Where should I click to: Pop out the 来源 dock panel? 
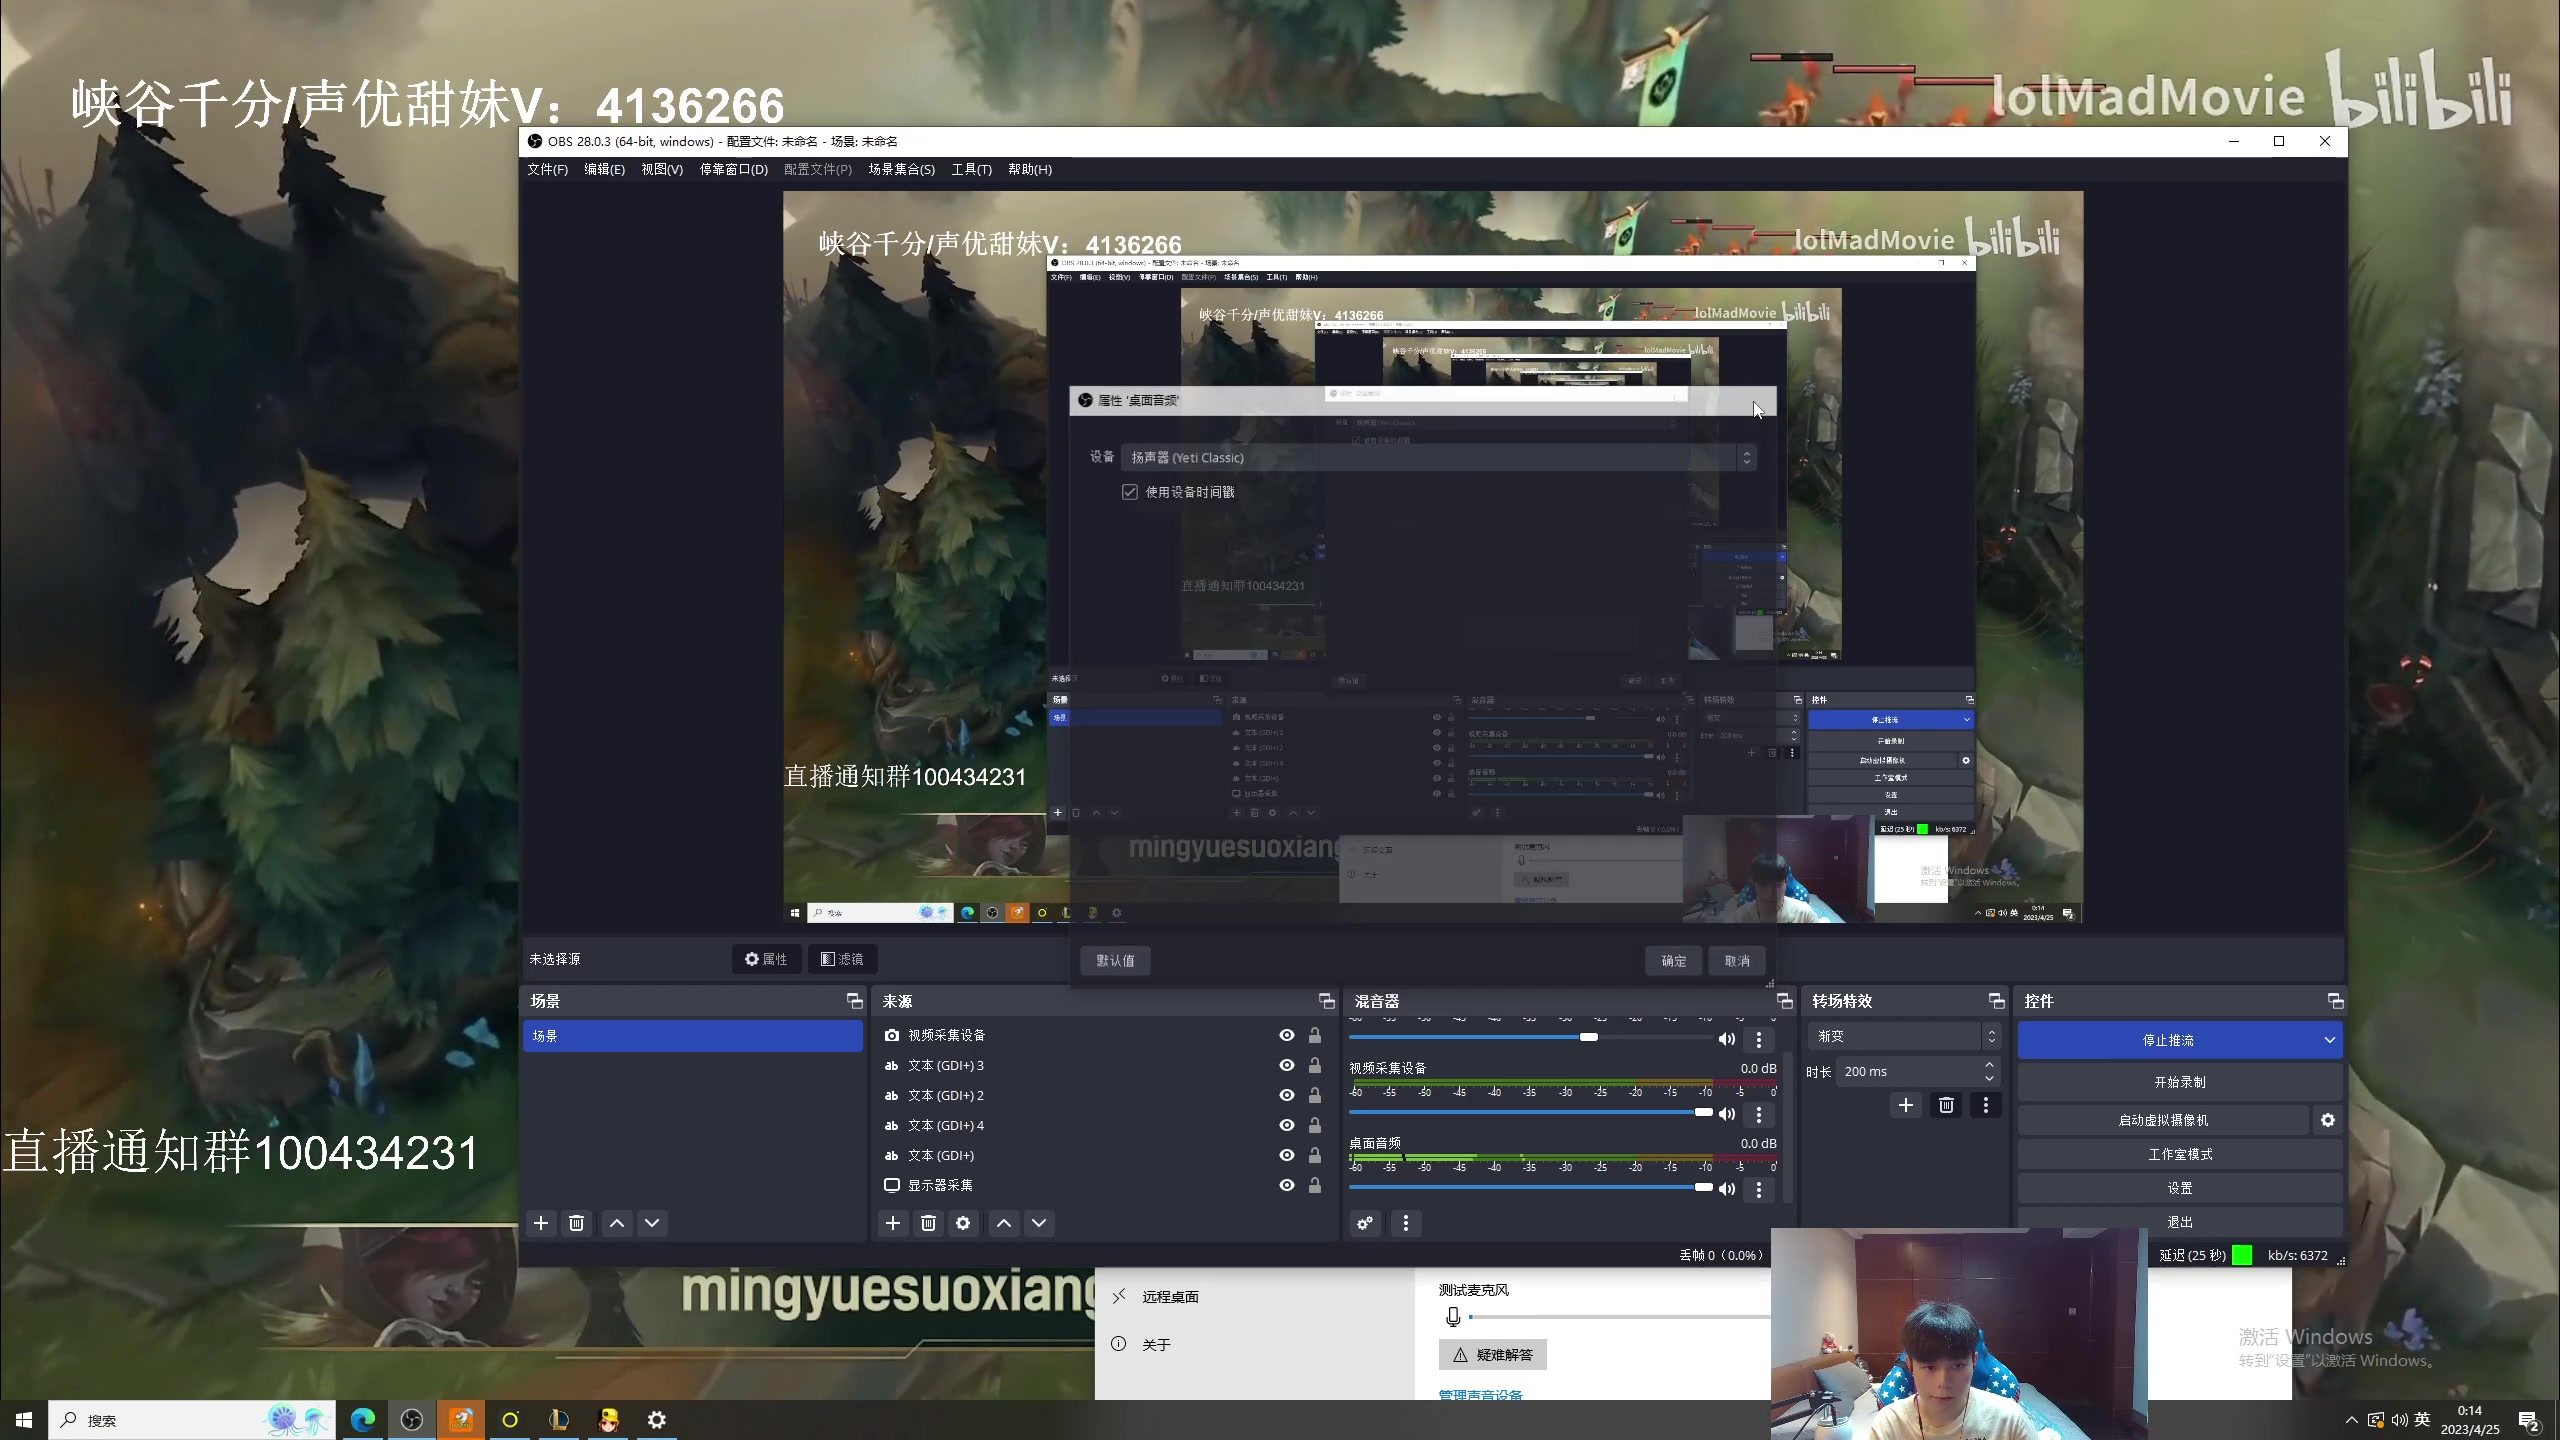click(1326, 1001)
